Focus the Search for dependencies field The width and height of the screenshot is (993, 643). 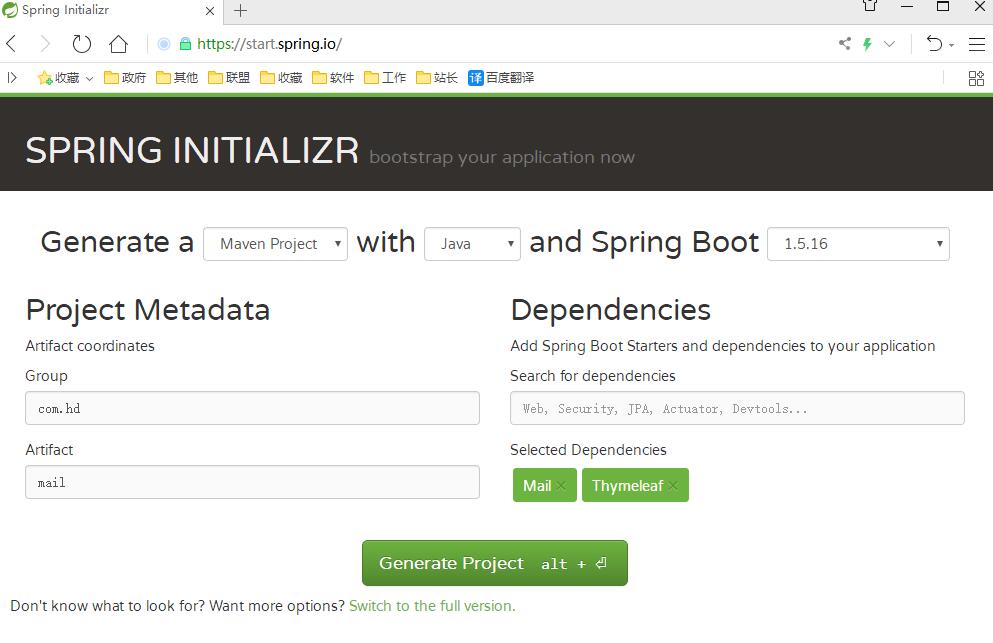click(x=737, y=408)
